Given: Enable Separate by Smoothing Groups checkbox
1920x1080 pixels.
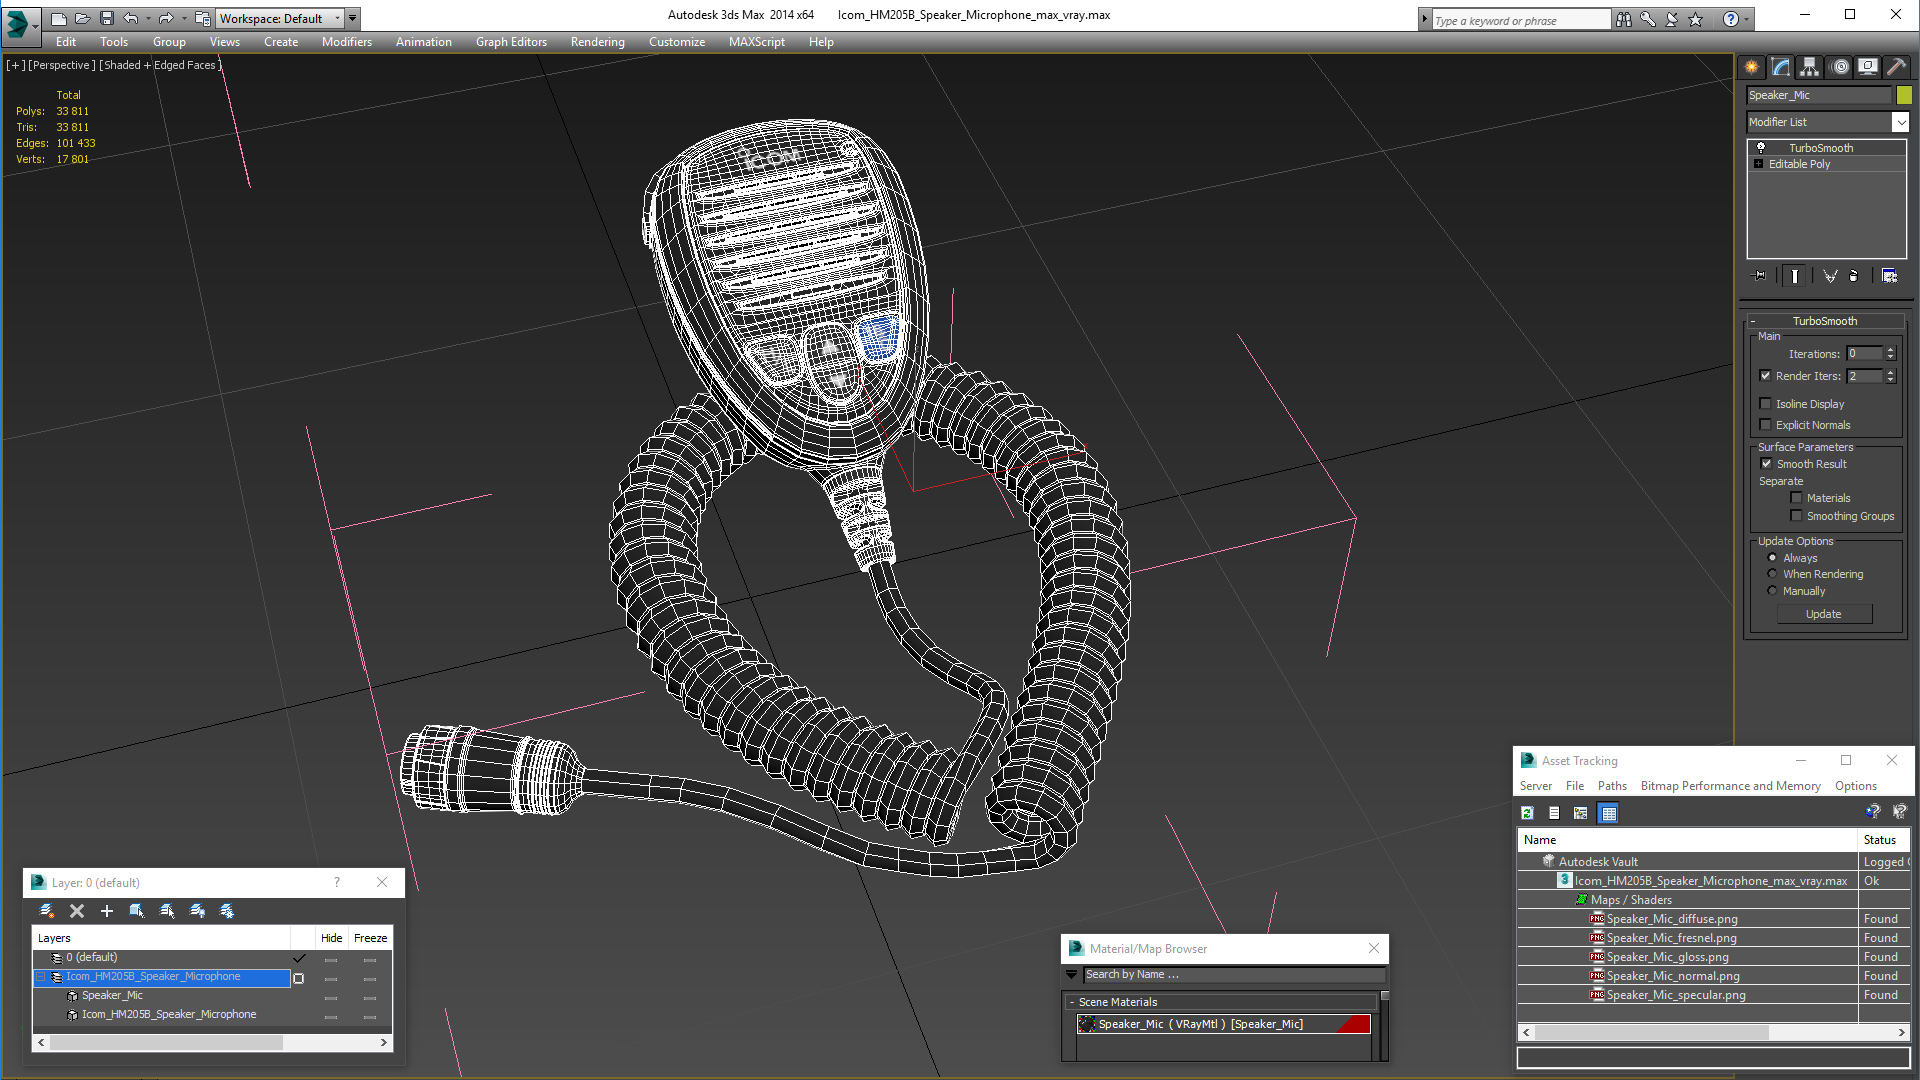Looking at the screenshot, I should [1796, 516].
